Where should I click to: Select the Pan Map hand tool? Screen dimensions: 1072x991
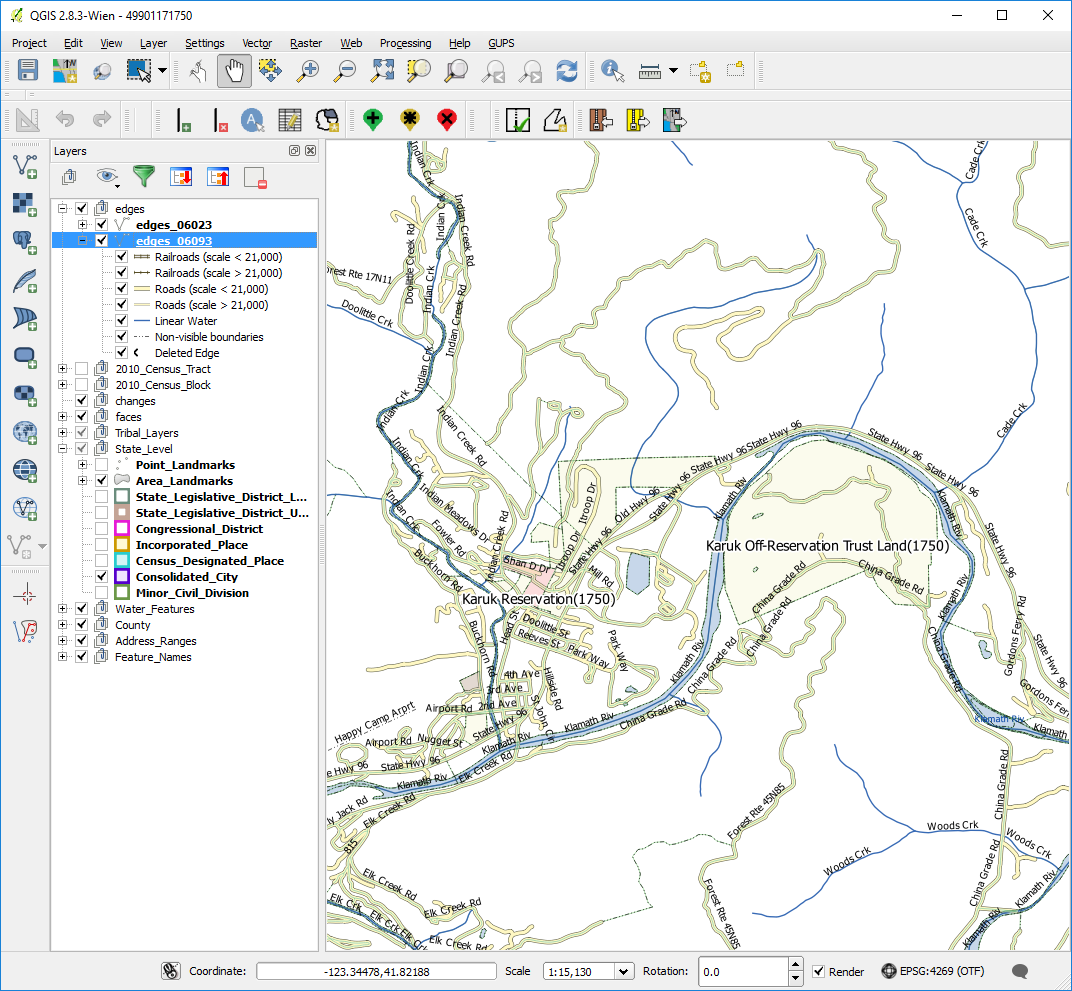click(234, 71)
